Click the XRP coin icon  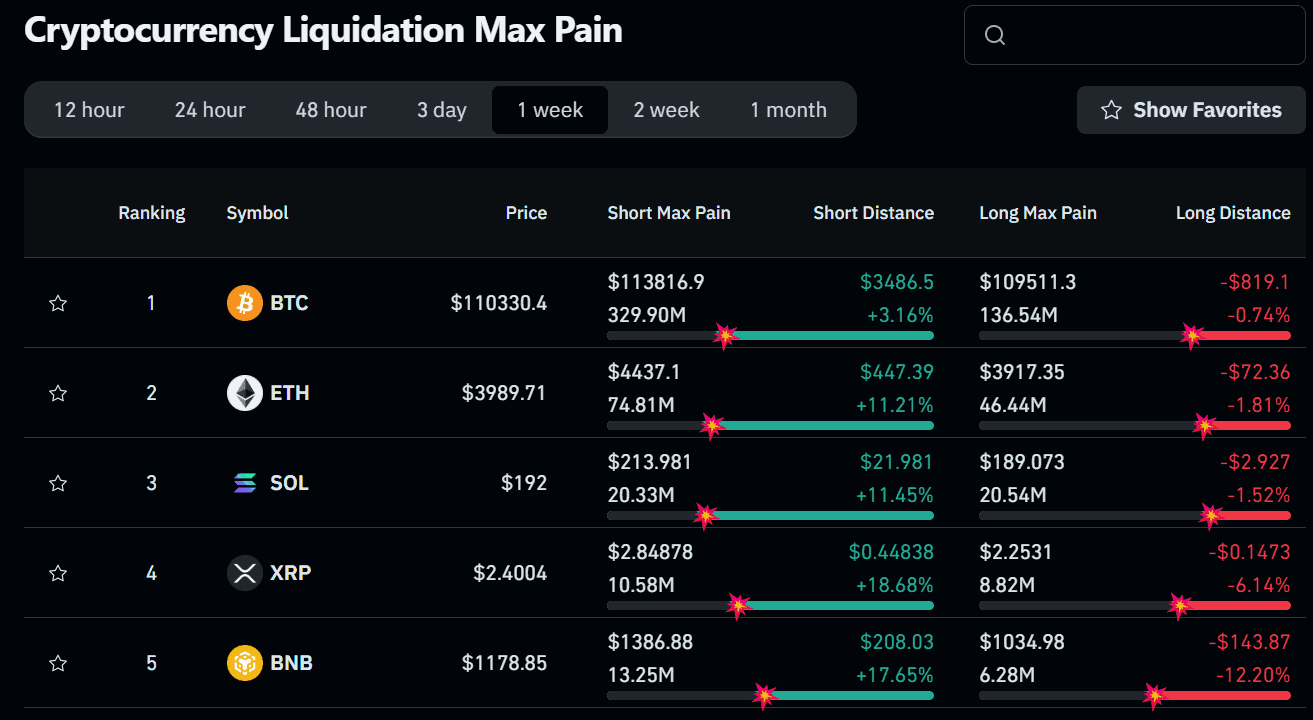pyautogui.click(x=245, y=573)
